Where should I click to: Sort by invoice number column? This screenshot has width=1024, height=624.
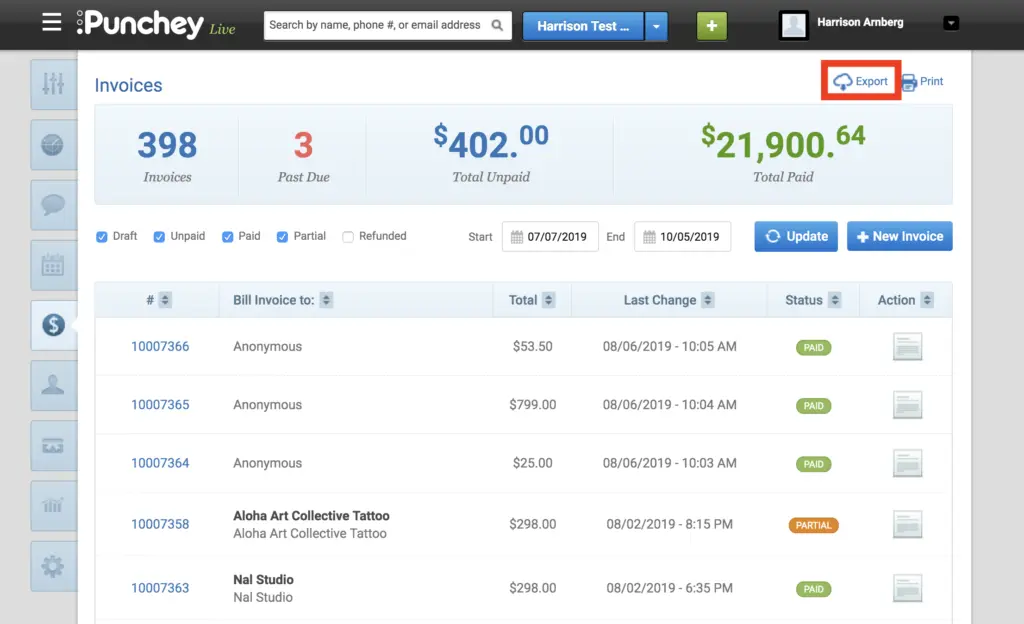tap(165, 300)
